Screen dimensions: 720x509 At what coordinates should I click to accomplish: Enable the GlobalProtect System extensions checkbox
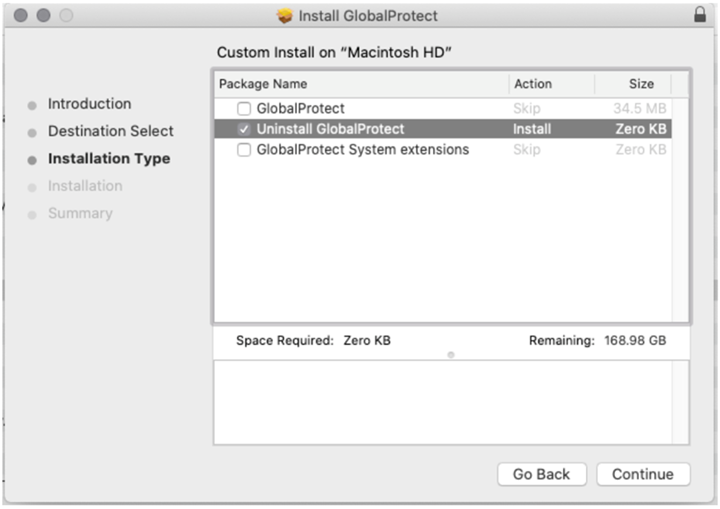click(x=244, y=150)
